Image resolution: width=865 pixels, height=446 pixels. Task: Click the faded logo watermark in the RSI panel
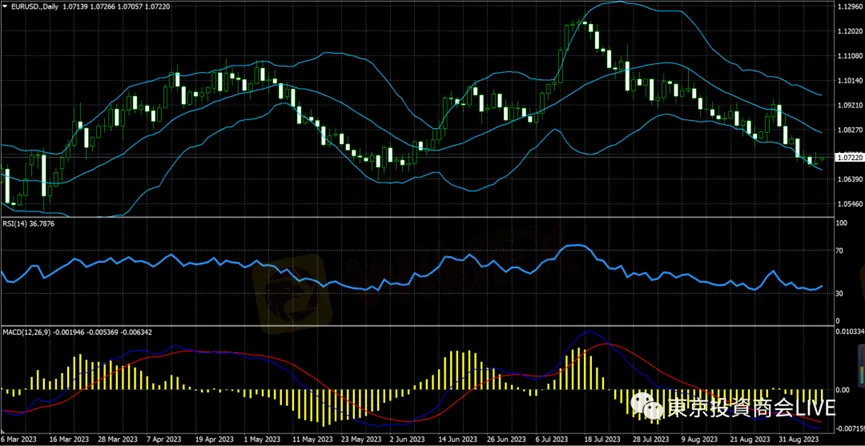283,297
